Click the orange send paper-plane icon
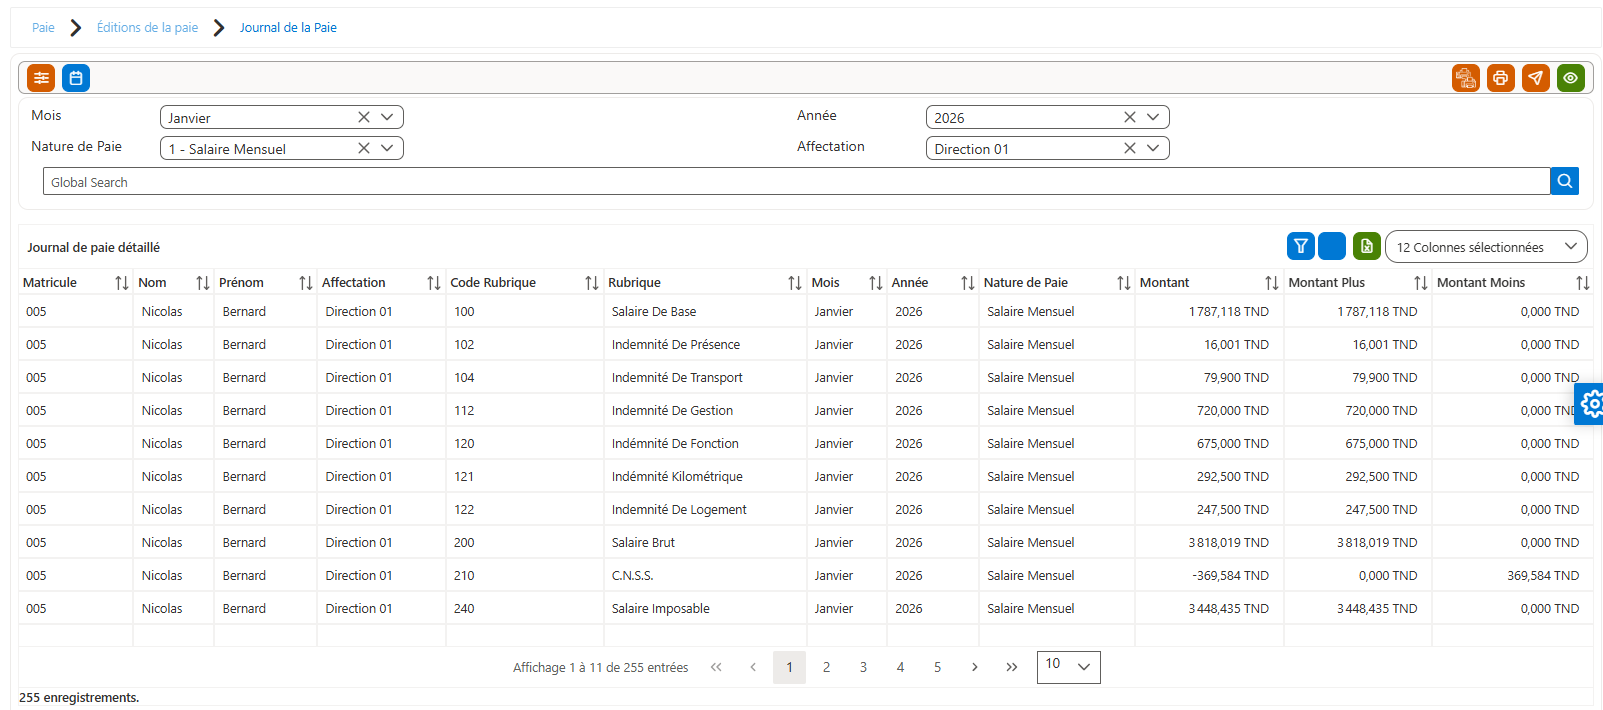Image resolution: width=1603 pixels, height=710 pixels. pos(1536,78)
